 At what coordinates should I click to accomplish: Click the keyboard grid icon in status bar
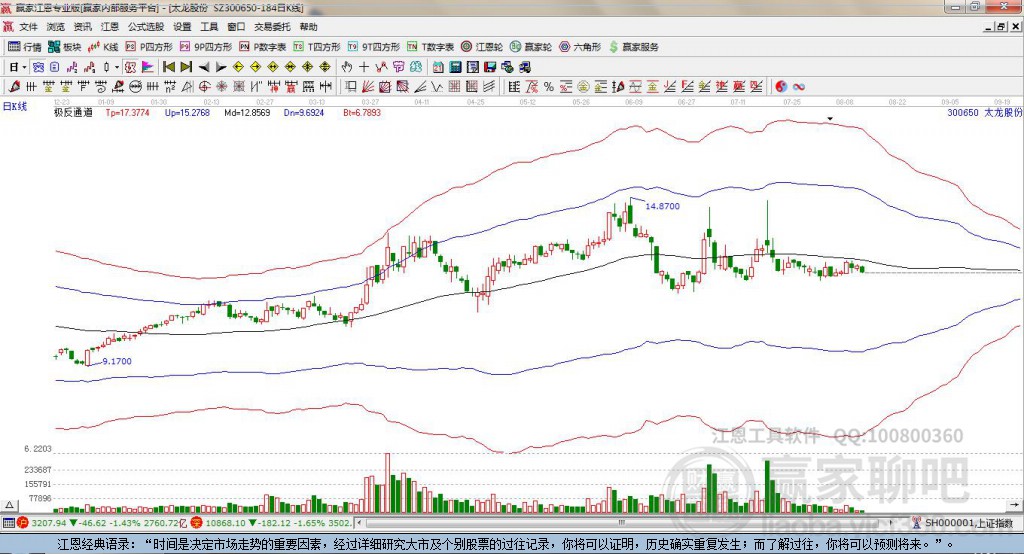point(8,523)
